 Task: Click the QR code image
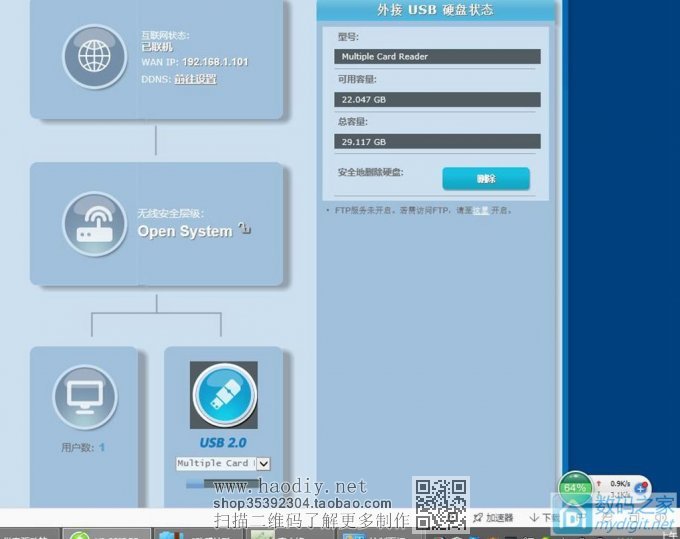[x=440, y=503]
